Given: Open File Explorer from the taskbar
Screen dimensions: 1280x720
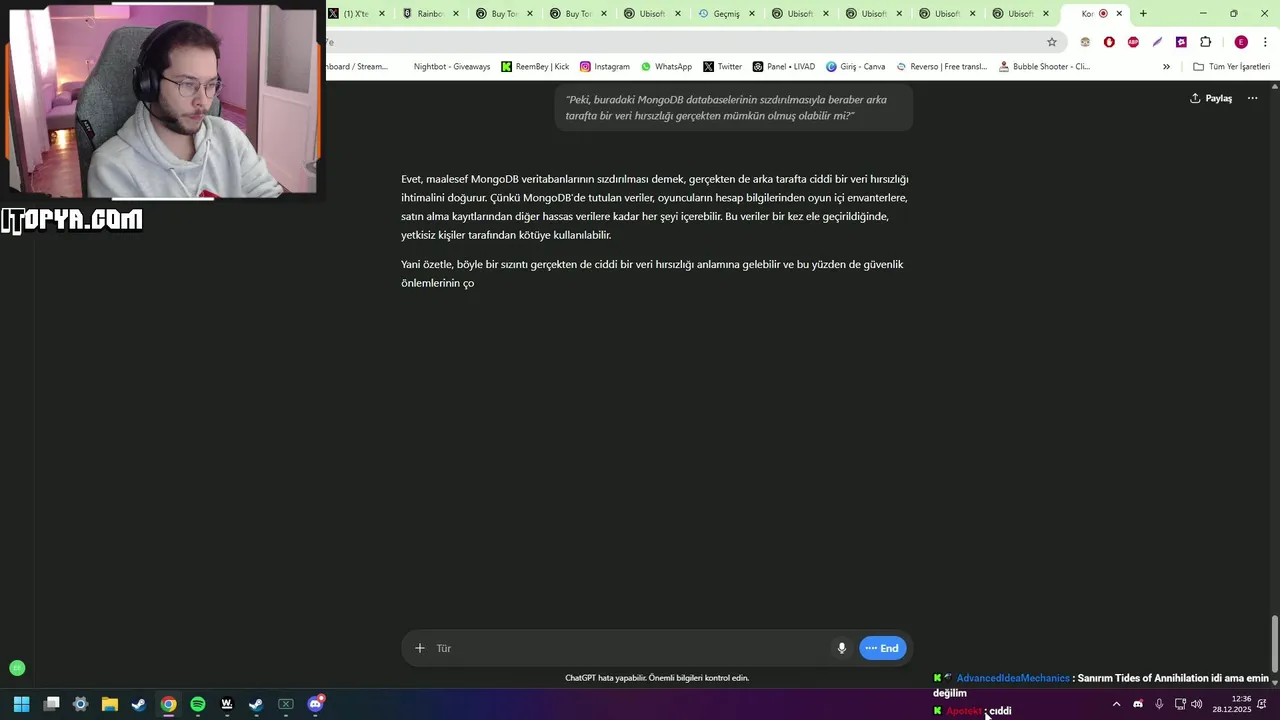Looking at the screenshot, I should [x=110, y=704].
